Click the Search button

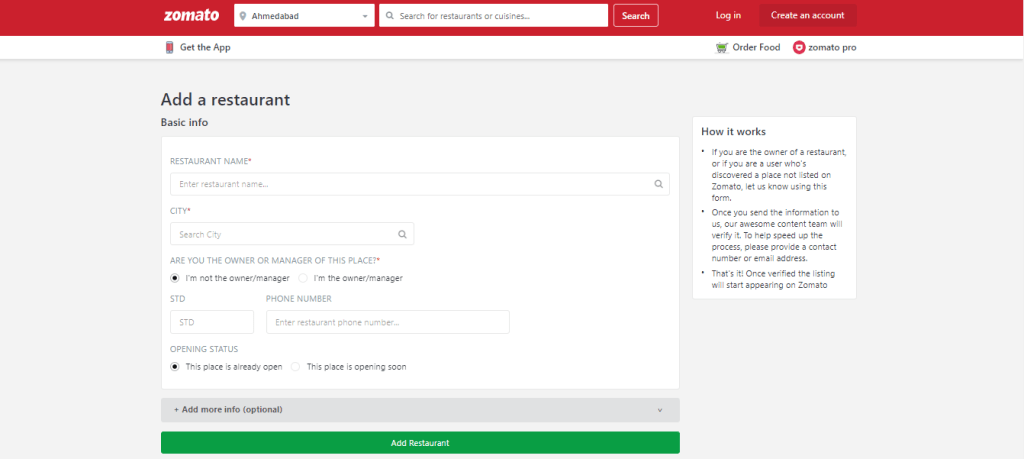tap(635, 16)
